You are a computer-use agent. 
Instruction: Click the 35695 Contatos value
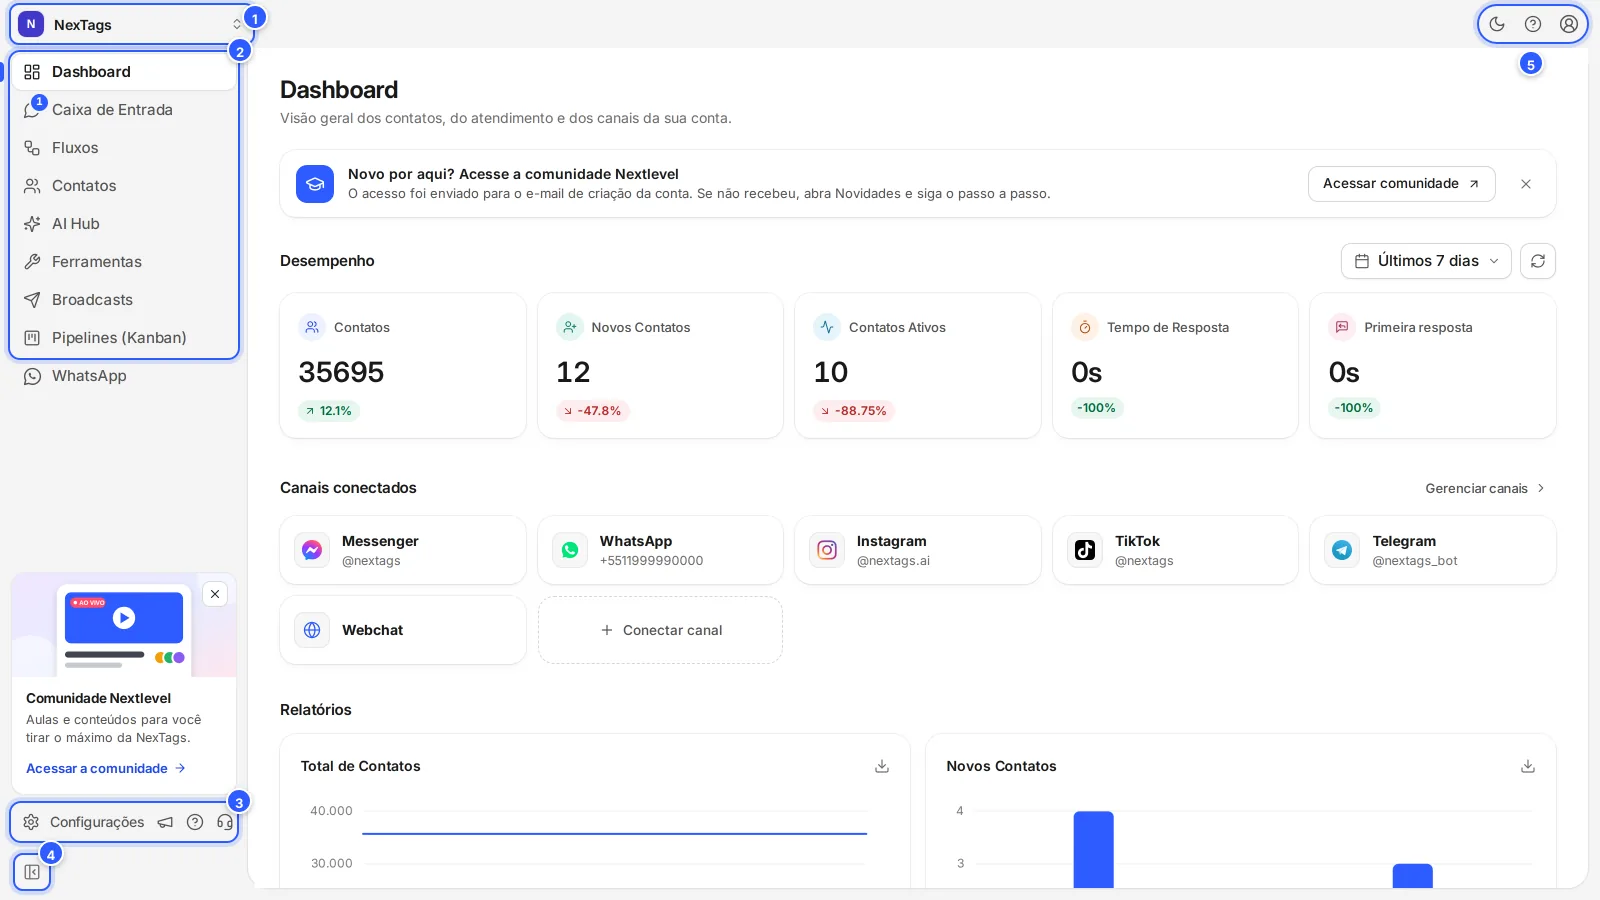(341, 372)
